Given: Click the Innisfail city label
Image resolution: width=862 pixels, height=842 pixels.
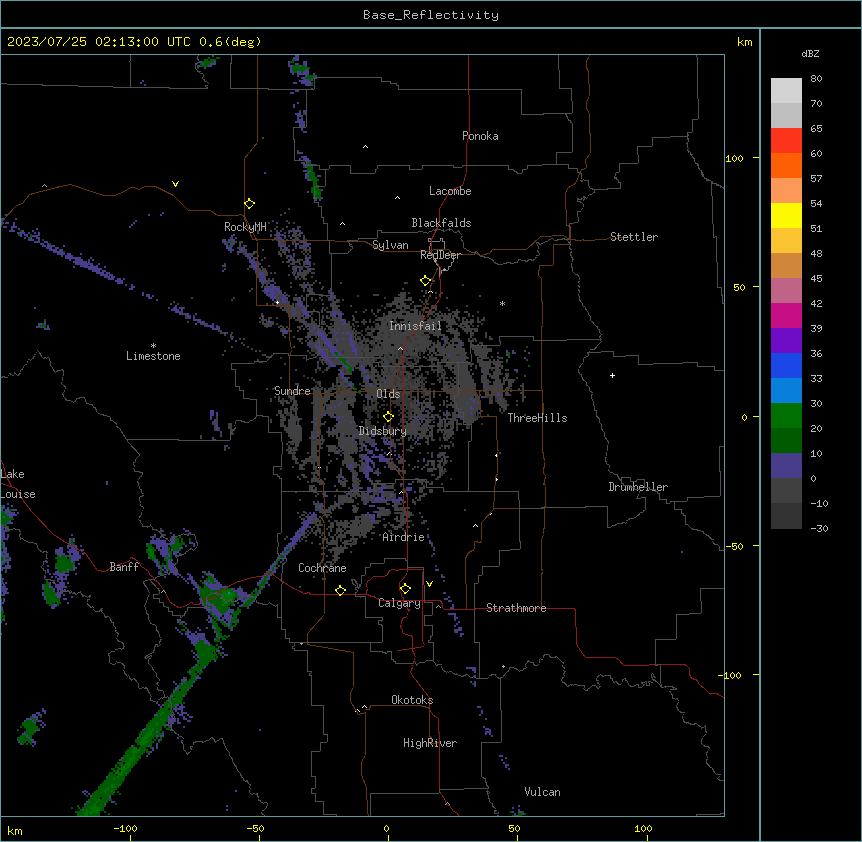Looking at the screenshot, I should point(415,326).
